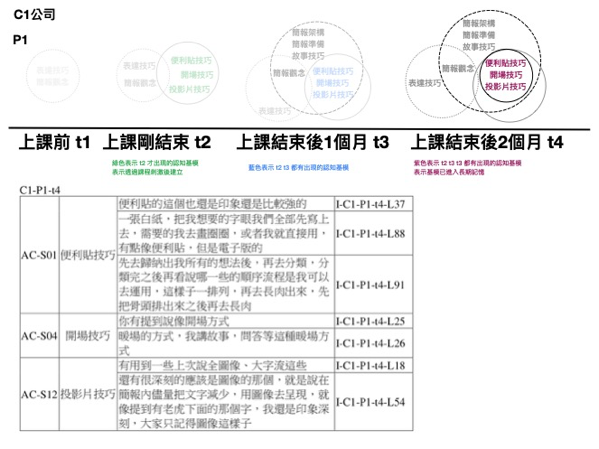Click faint "表達技巧" in the t3 diagram
The height and width of the screenshot is (449, 599).
click(274, 111)
